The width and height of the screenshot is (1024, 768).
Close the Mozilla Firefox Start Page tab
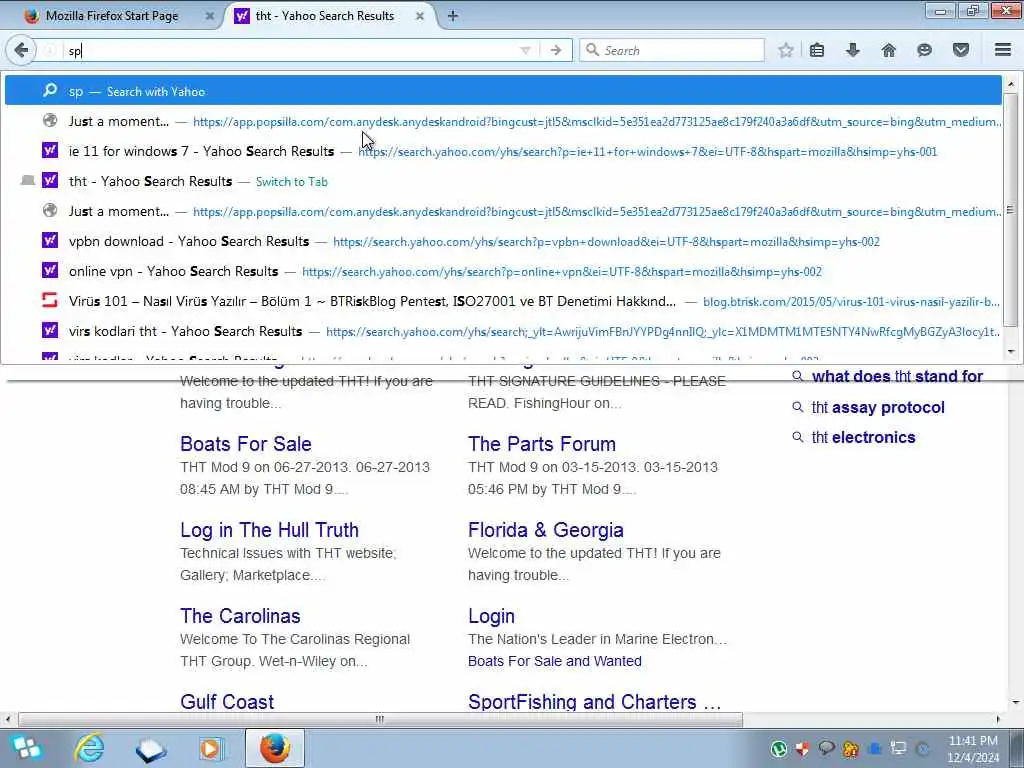click(209, 16)
